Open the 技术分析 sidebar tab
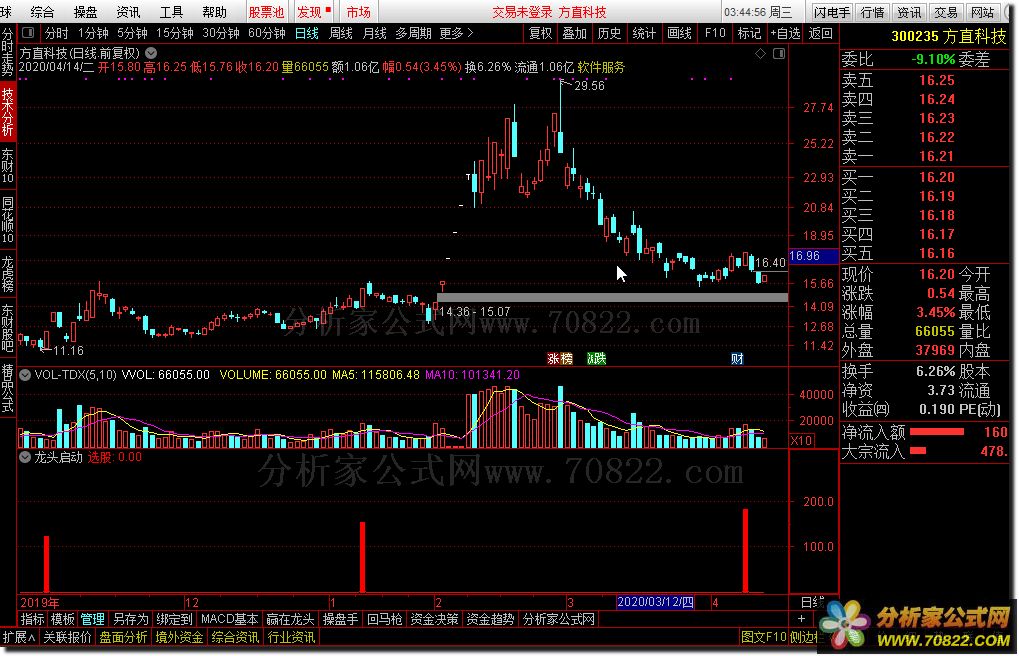The image size is (1019, 656). coord(8,112)
